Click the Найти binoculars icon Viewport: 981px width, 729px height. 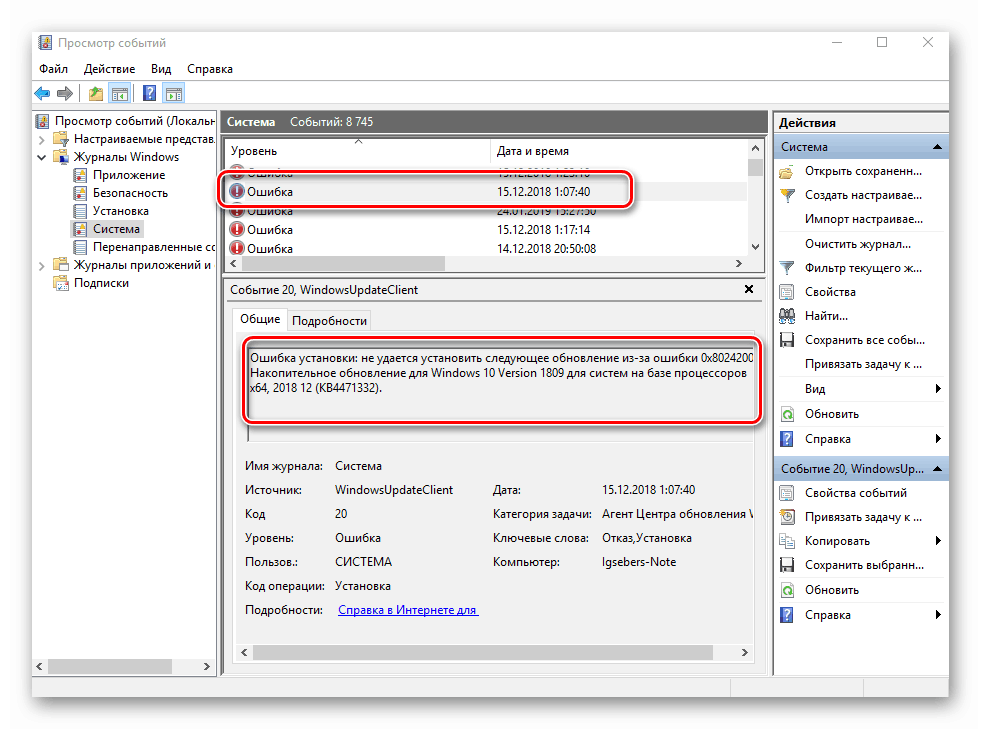click(x=787, y=316)
